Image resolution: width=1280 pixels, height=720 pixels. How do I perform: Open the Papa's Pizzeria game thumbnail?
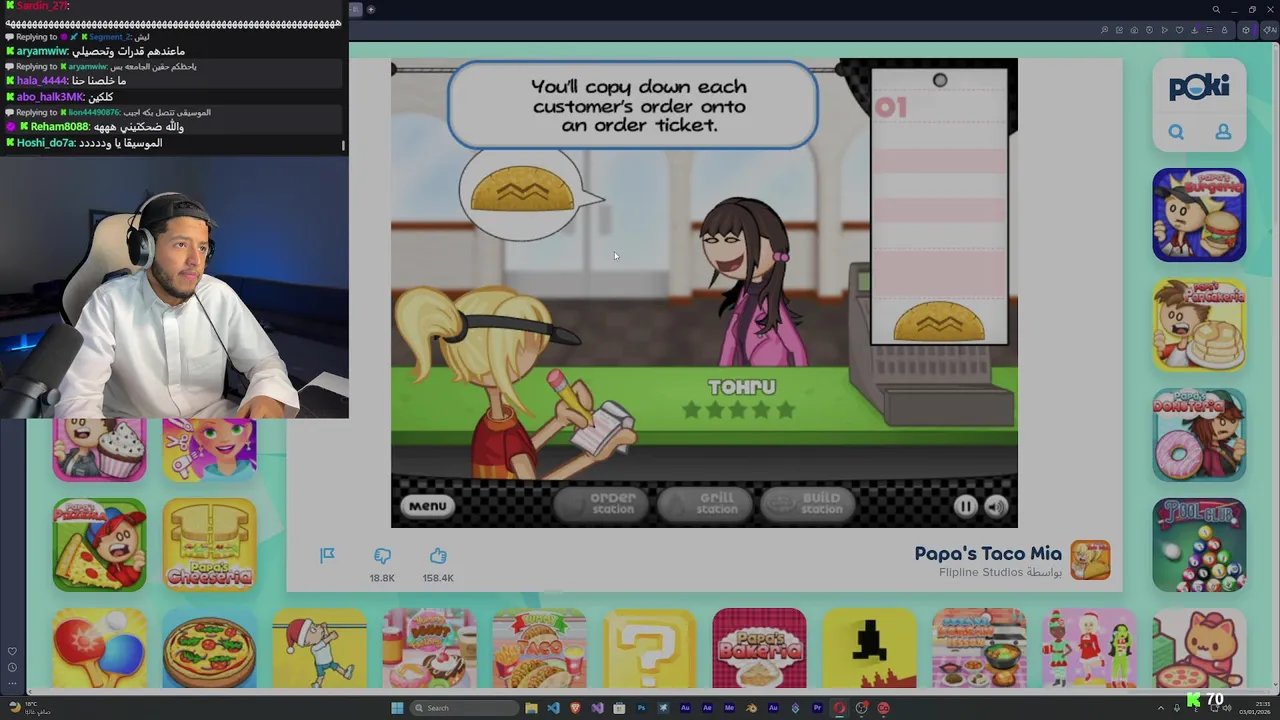(99, 545)
